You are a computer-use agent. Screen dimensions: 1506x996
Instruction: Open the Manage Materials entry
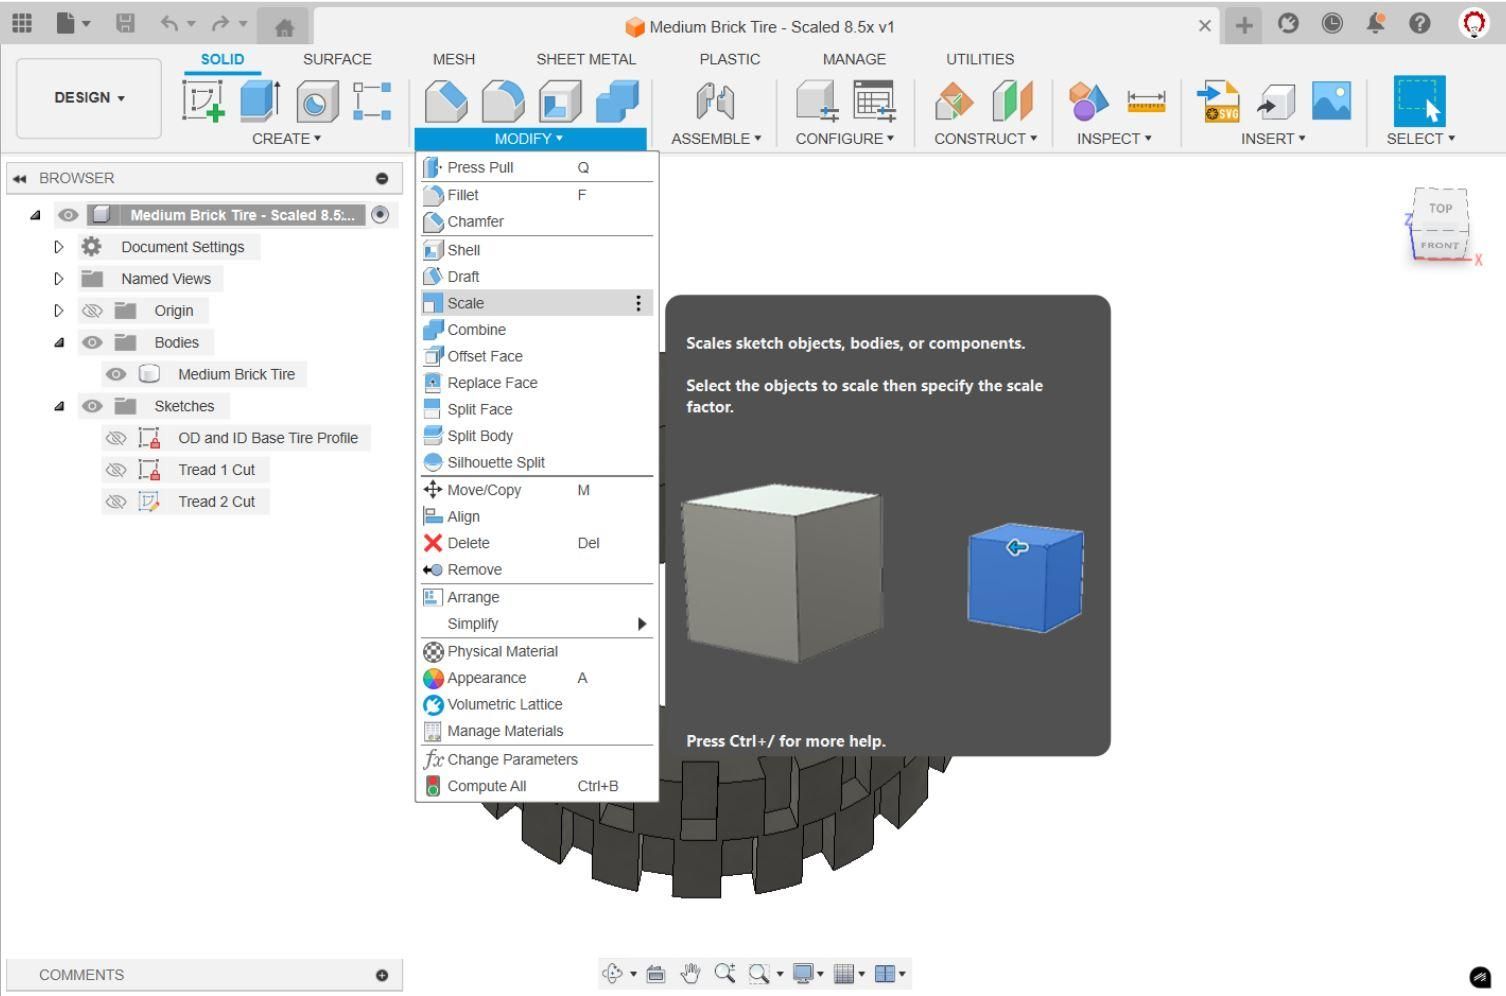[537, 731]
